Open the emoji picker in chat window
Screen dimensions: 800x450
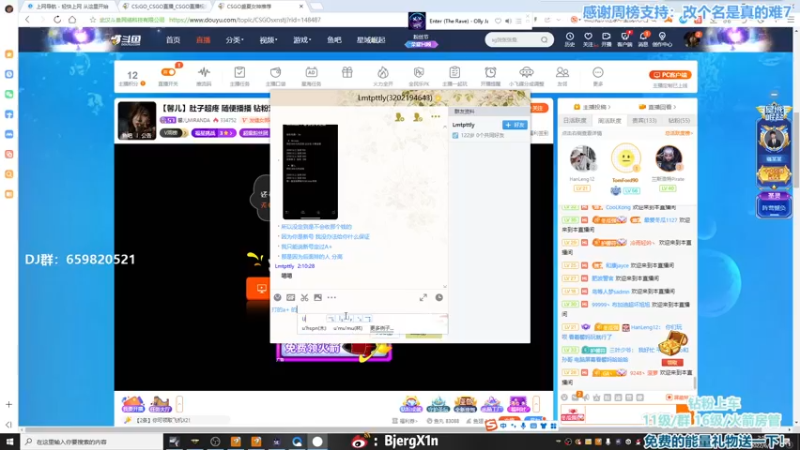click(277, 297)
